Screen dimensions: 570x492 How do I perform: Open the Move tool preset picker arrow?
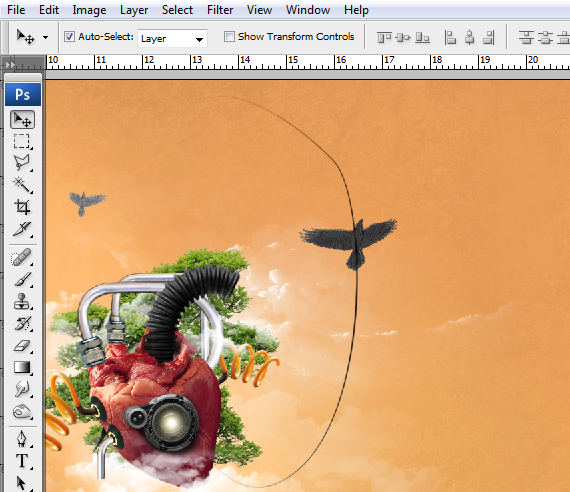coord(45,37)
